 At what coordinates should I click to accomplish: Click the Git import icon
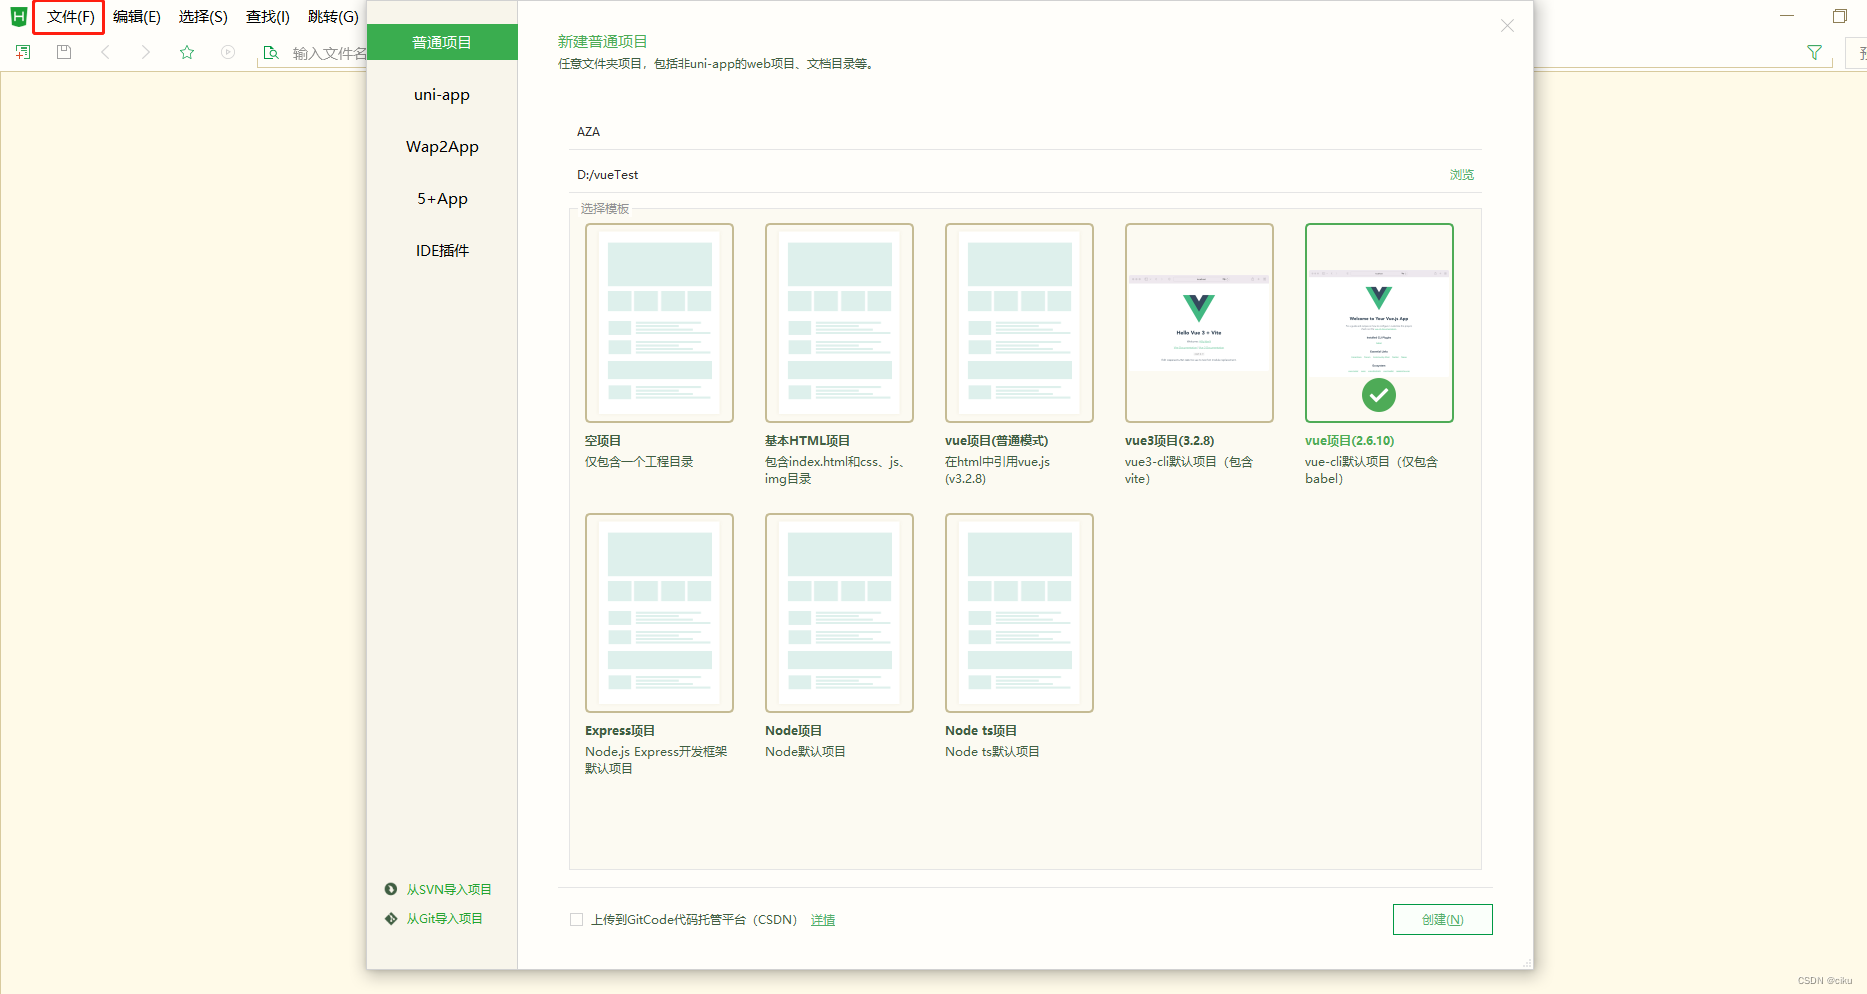(x=391, y=918)
